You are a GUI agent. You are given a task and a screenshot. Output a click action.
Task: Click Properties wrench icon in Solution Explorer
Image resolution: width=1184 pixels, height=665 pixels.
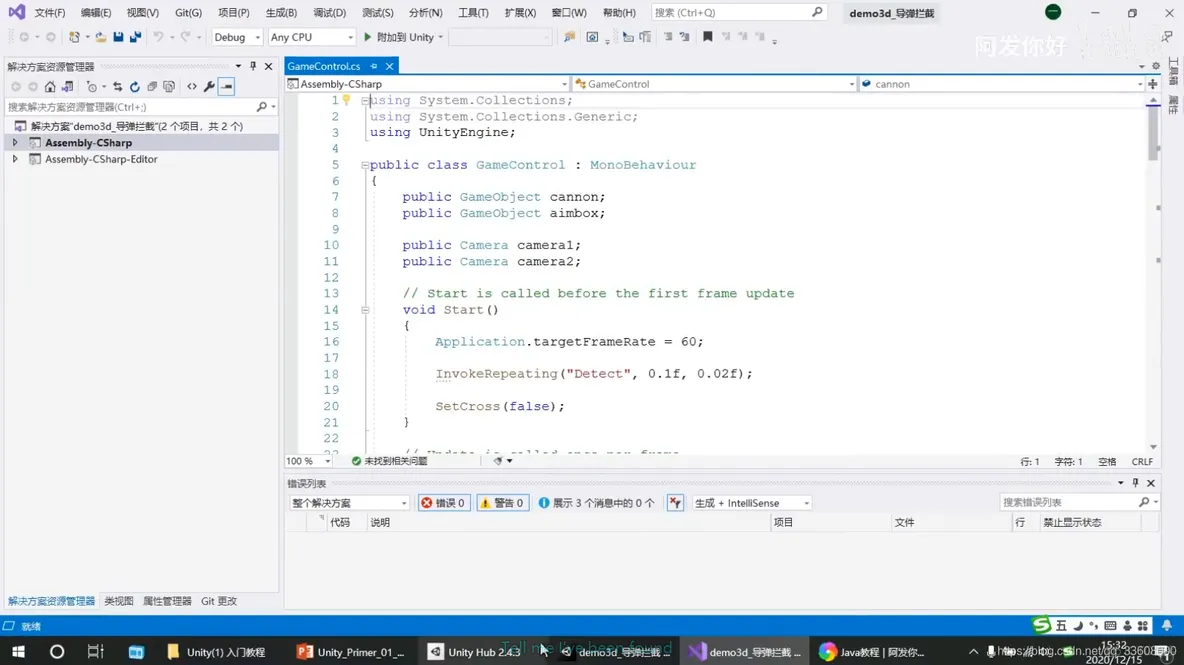pos(209,87)
